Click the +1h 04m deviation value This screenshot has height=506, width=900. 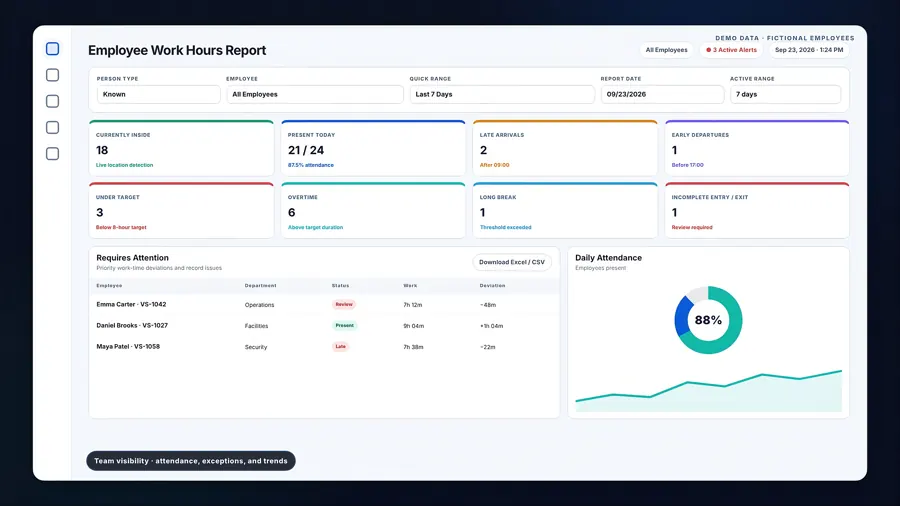pos(491,326)
